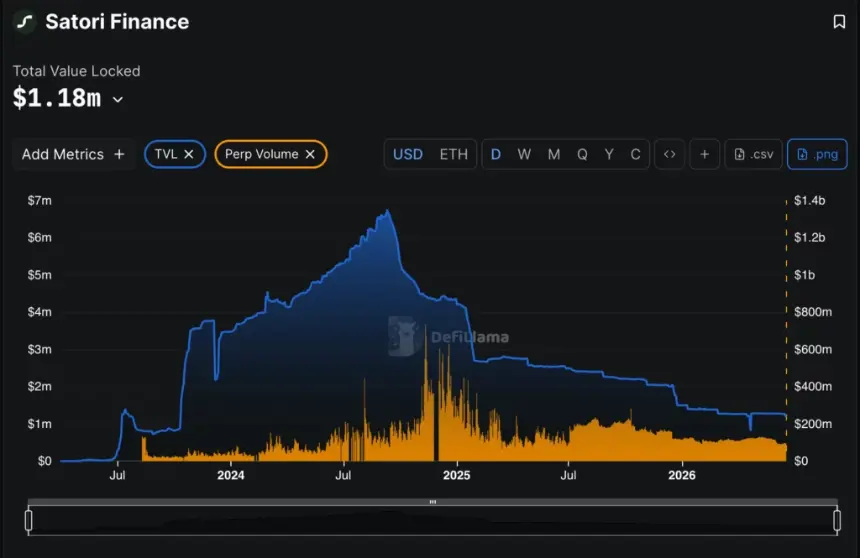Click the 2024 label on the x-axis
860x558 pixels.
230,475
